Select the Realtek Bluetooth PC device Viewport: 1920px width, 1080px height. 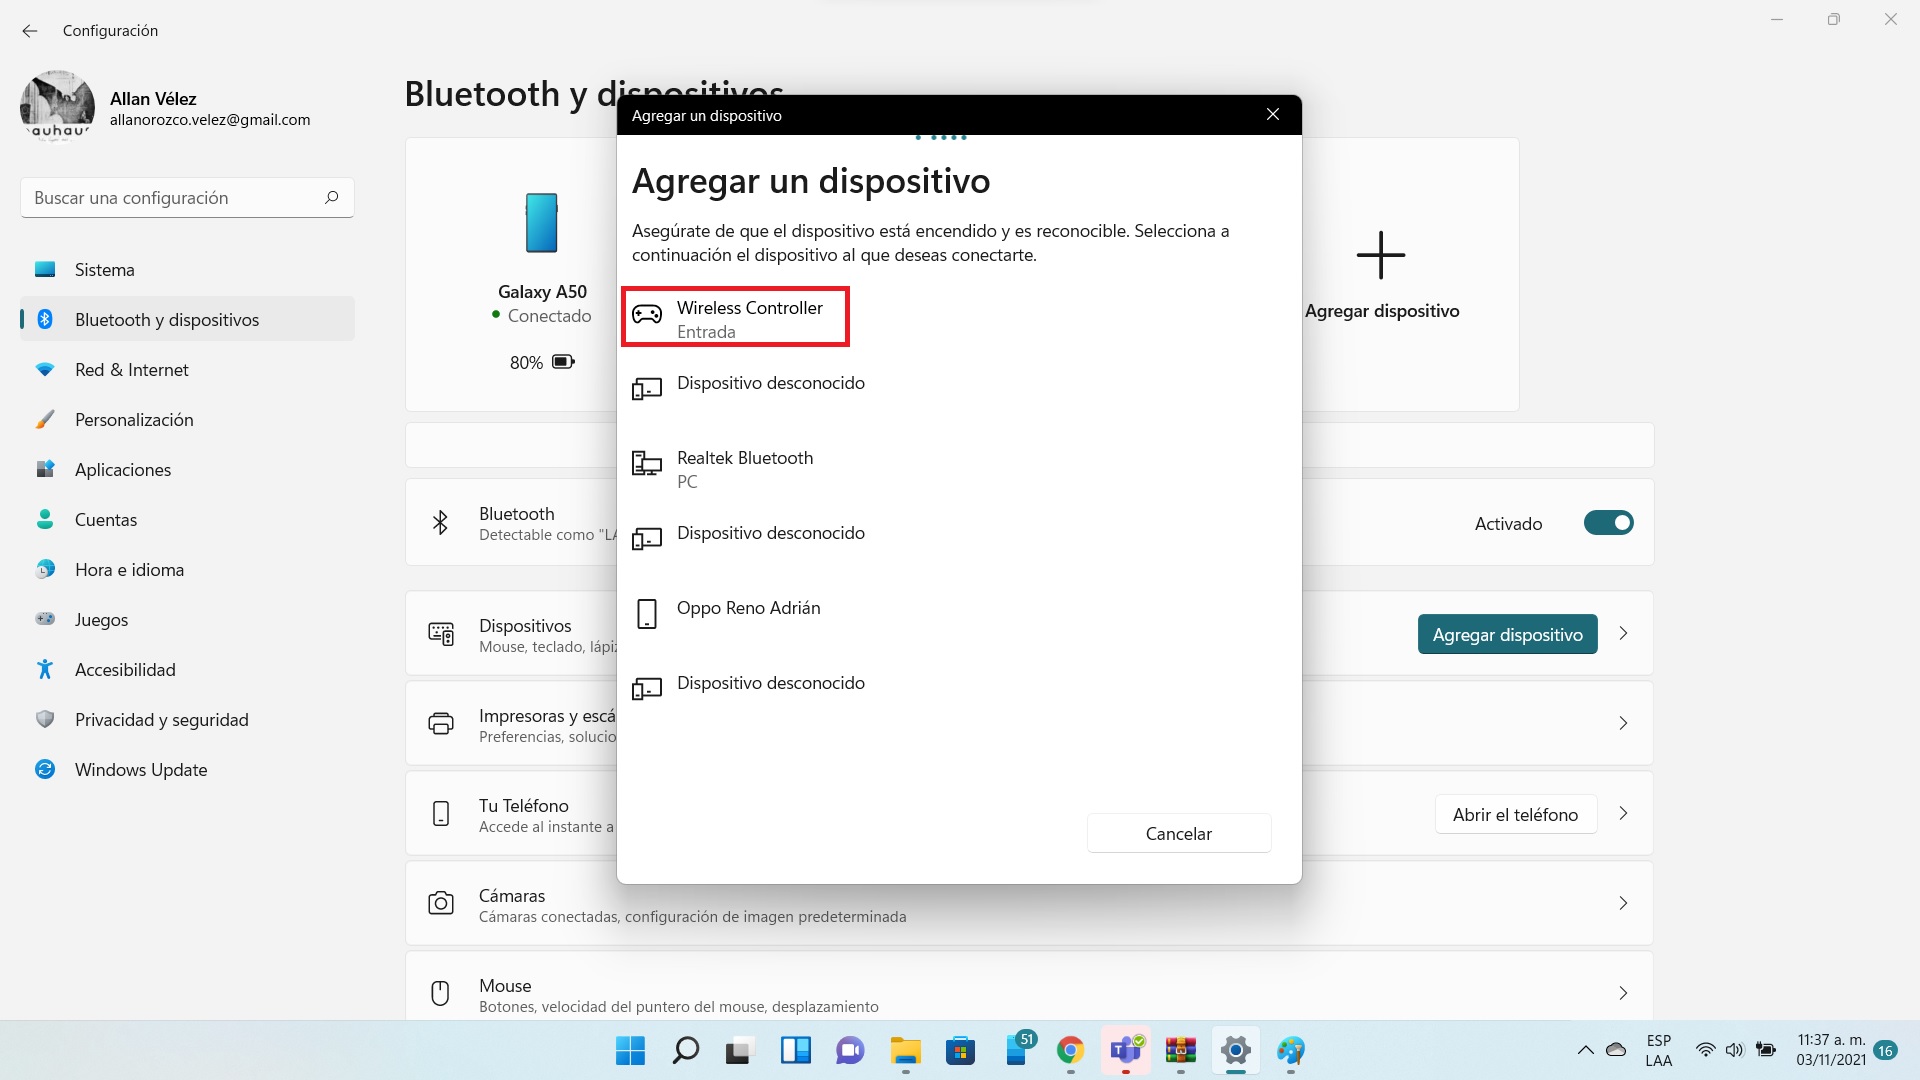pyautogui.click(x=745, y=468)
